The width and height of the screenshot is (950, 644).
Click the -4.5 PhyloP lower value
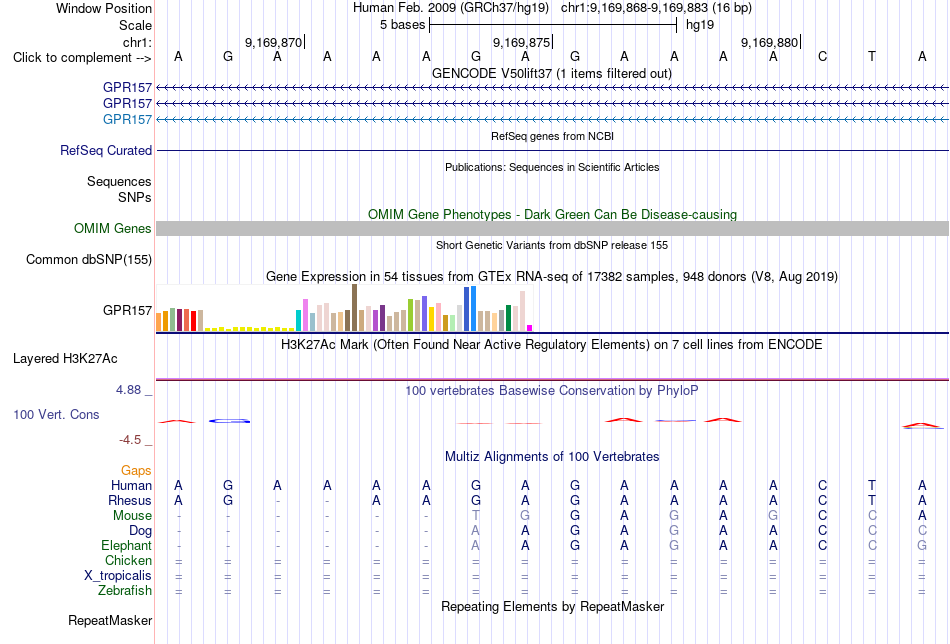(x=130, y=440)
